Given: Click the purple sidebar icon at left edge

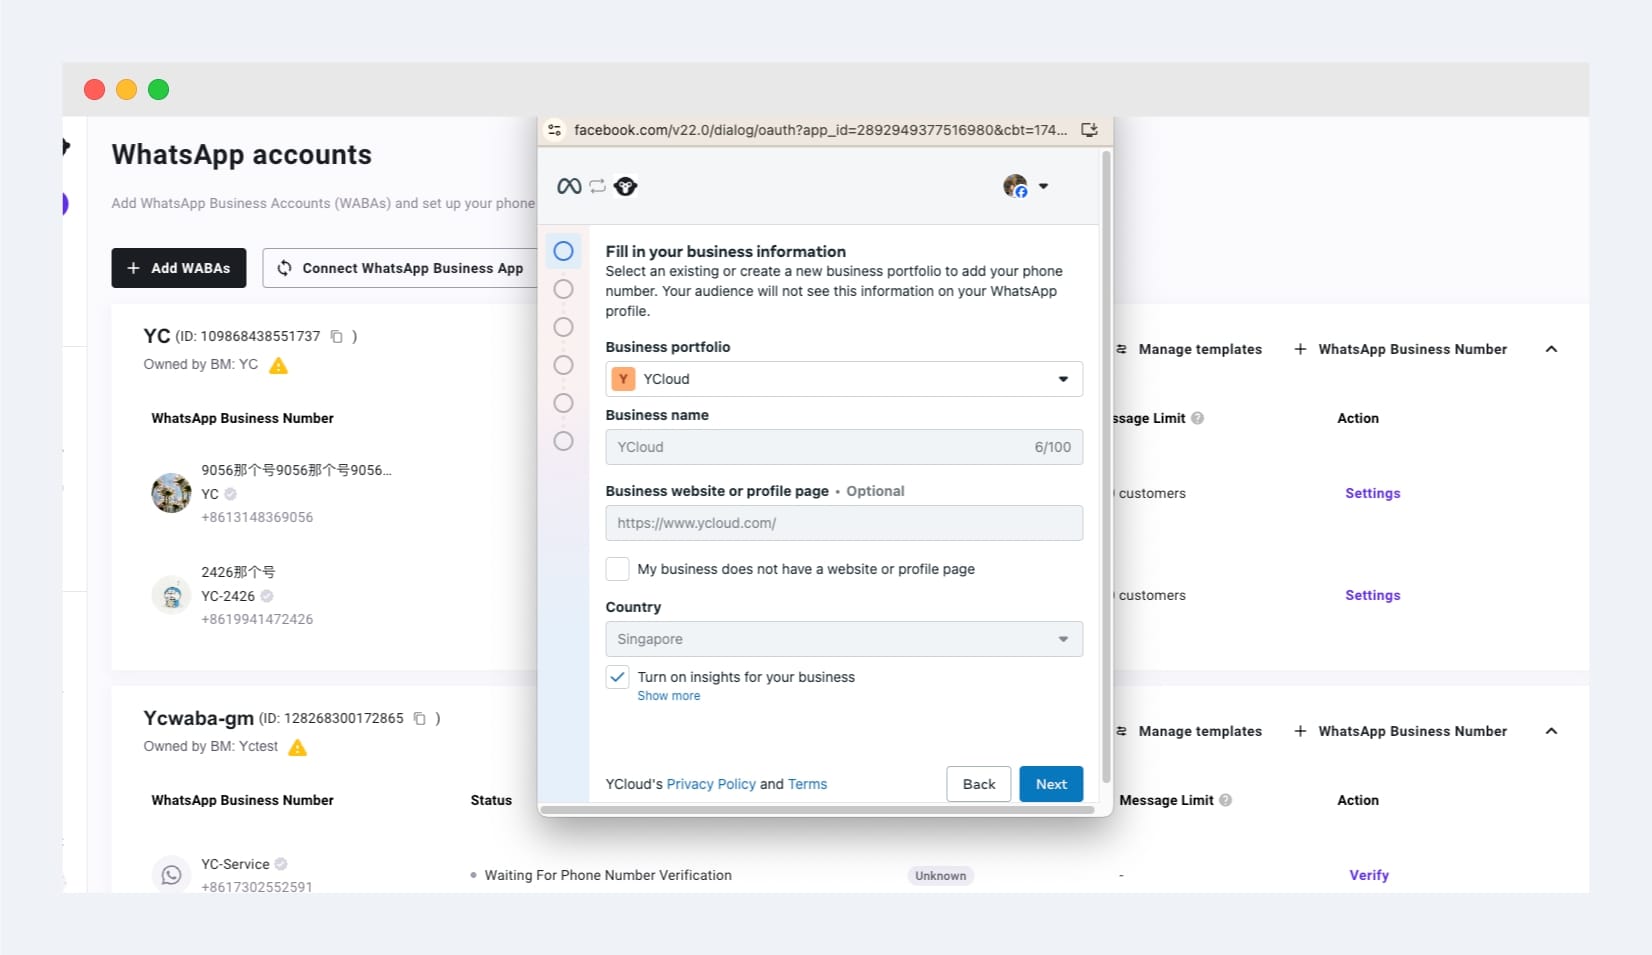Looking at the screenshot, I should pyautogui.click(x=65, y=204).
